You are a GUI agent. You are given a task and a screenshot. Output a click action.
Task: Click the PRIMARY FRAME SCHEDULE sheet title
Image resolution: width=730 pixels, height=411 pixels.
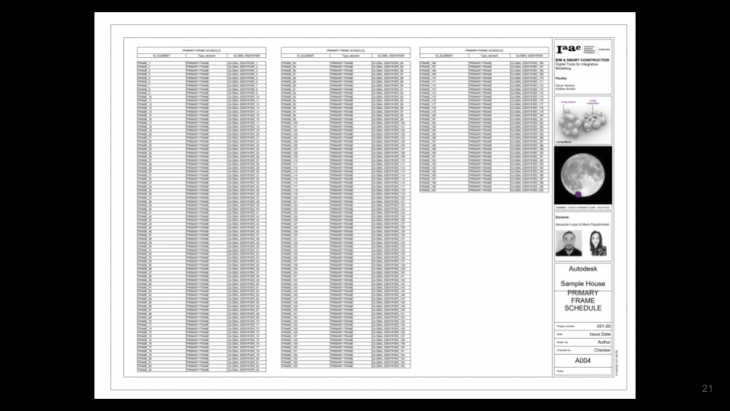coord(583,301)
